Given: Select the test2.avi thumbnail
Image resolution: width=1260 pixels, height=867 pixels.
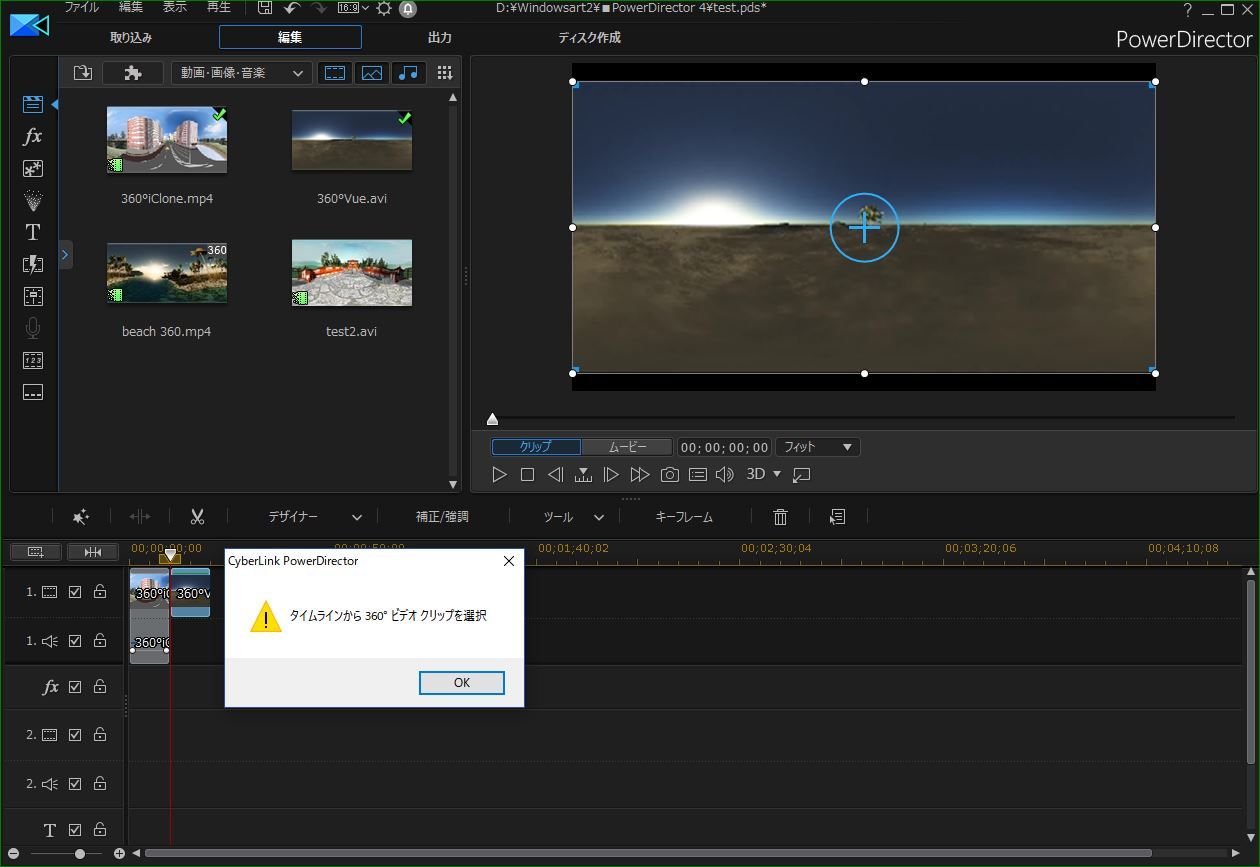Looking at the screenshot, I should (352, 272).
